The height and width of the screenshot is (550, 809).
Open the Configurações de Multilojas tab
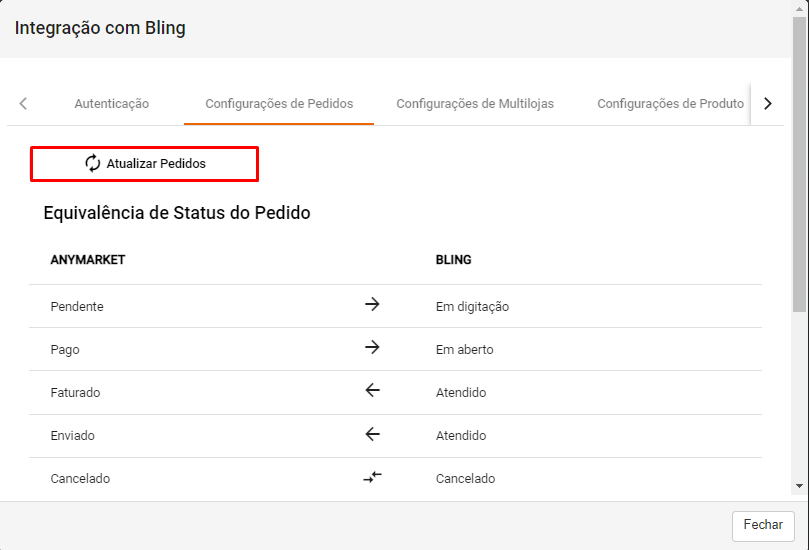(x=475, y=104)
